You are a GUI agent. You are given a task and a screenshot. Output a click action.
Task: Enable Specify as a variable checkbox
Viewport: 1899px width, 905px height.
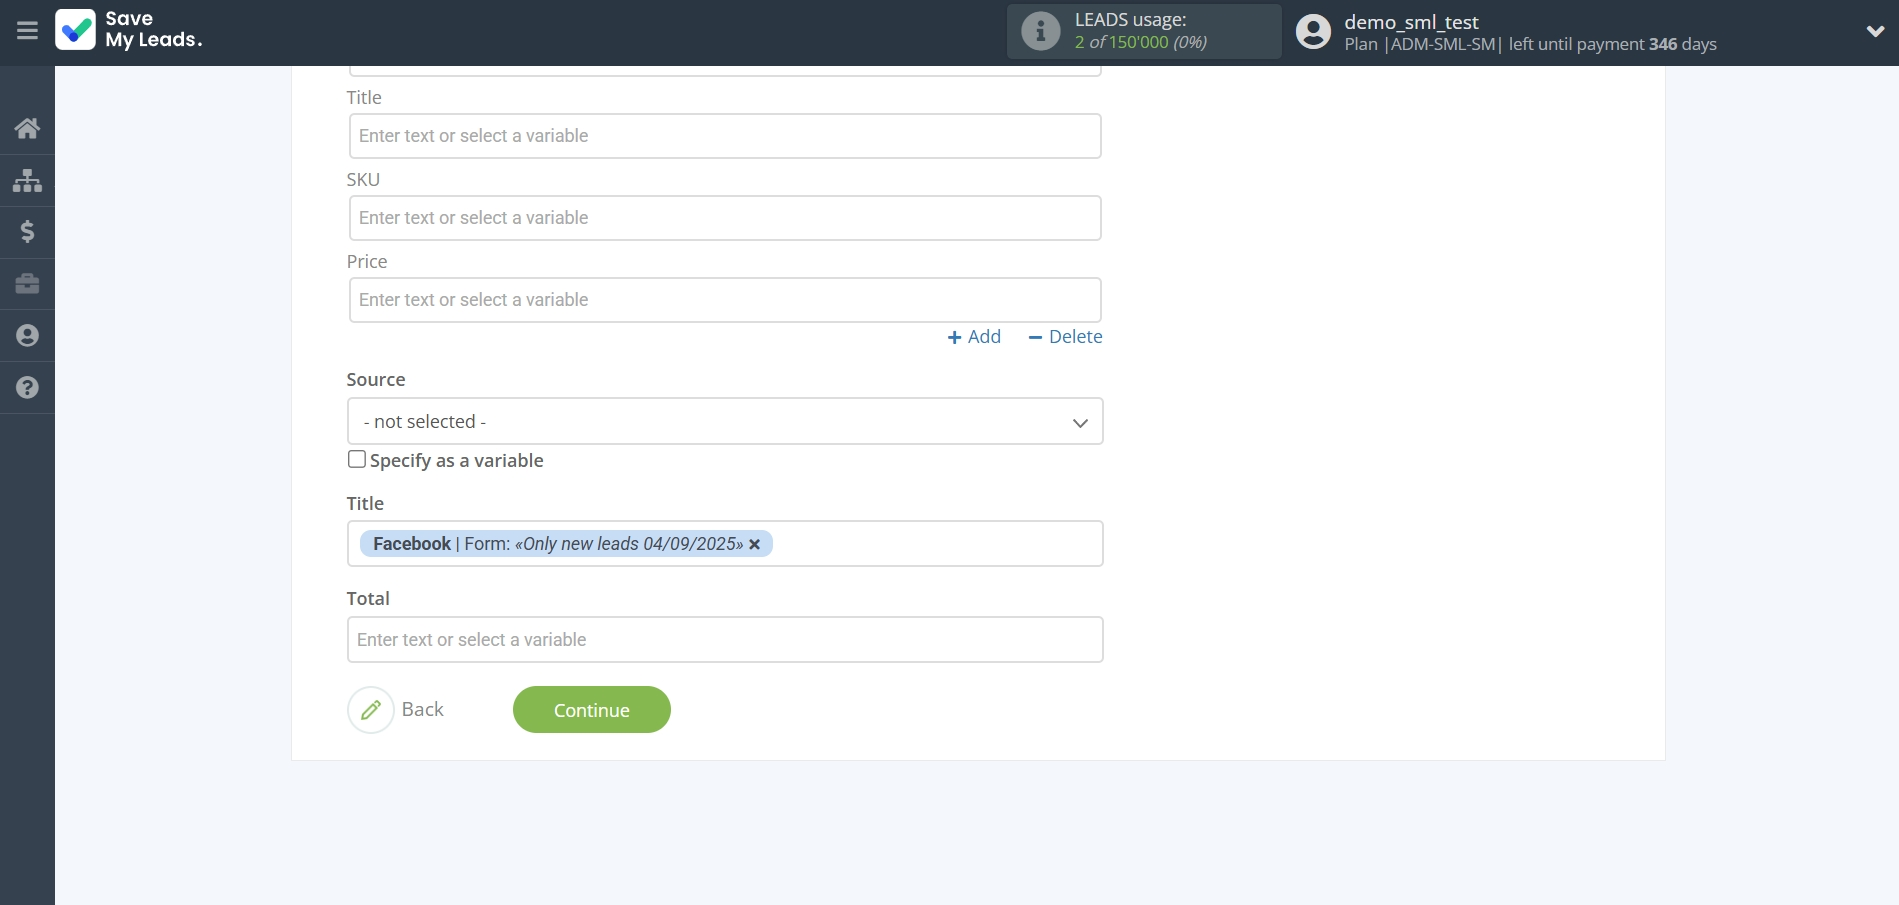tap(357, 459)
